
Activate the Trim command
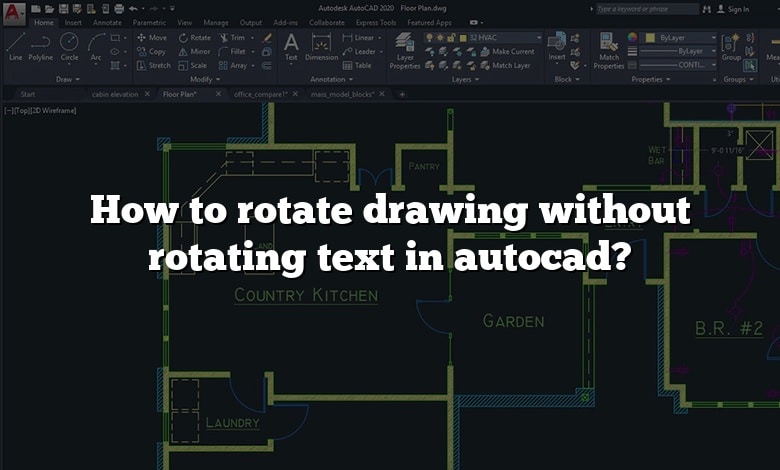pyautogui.click(x=232, y=38)
